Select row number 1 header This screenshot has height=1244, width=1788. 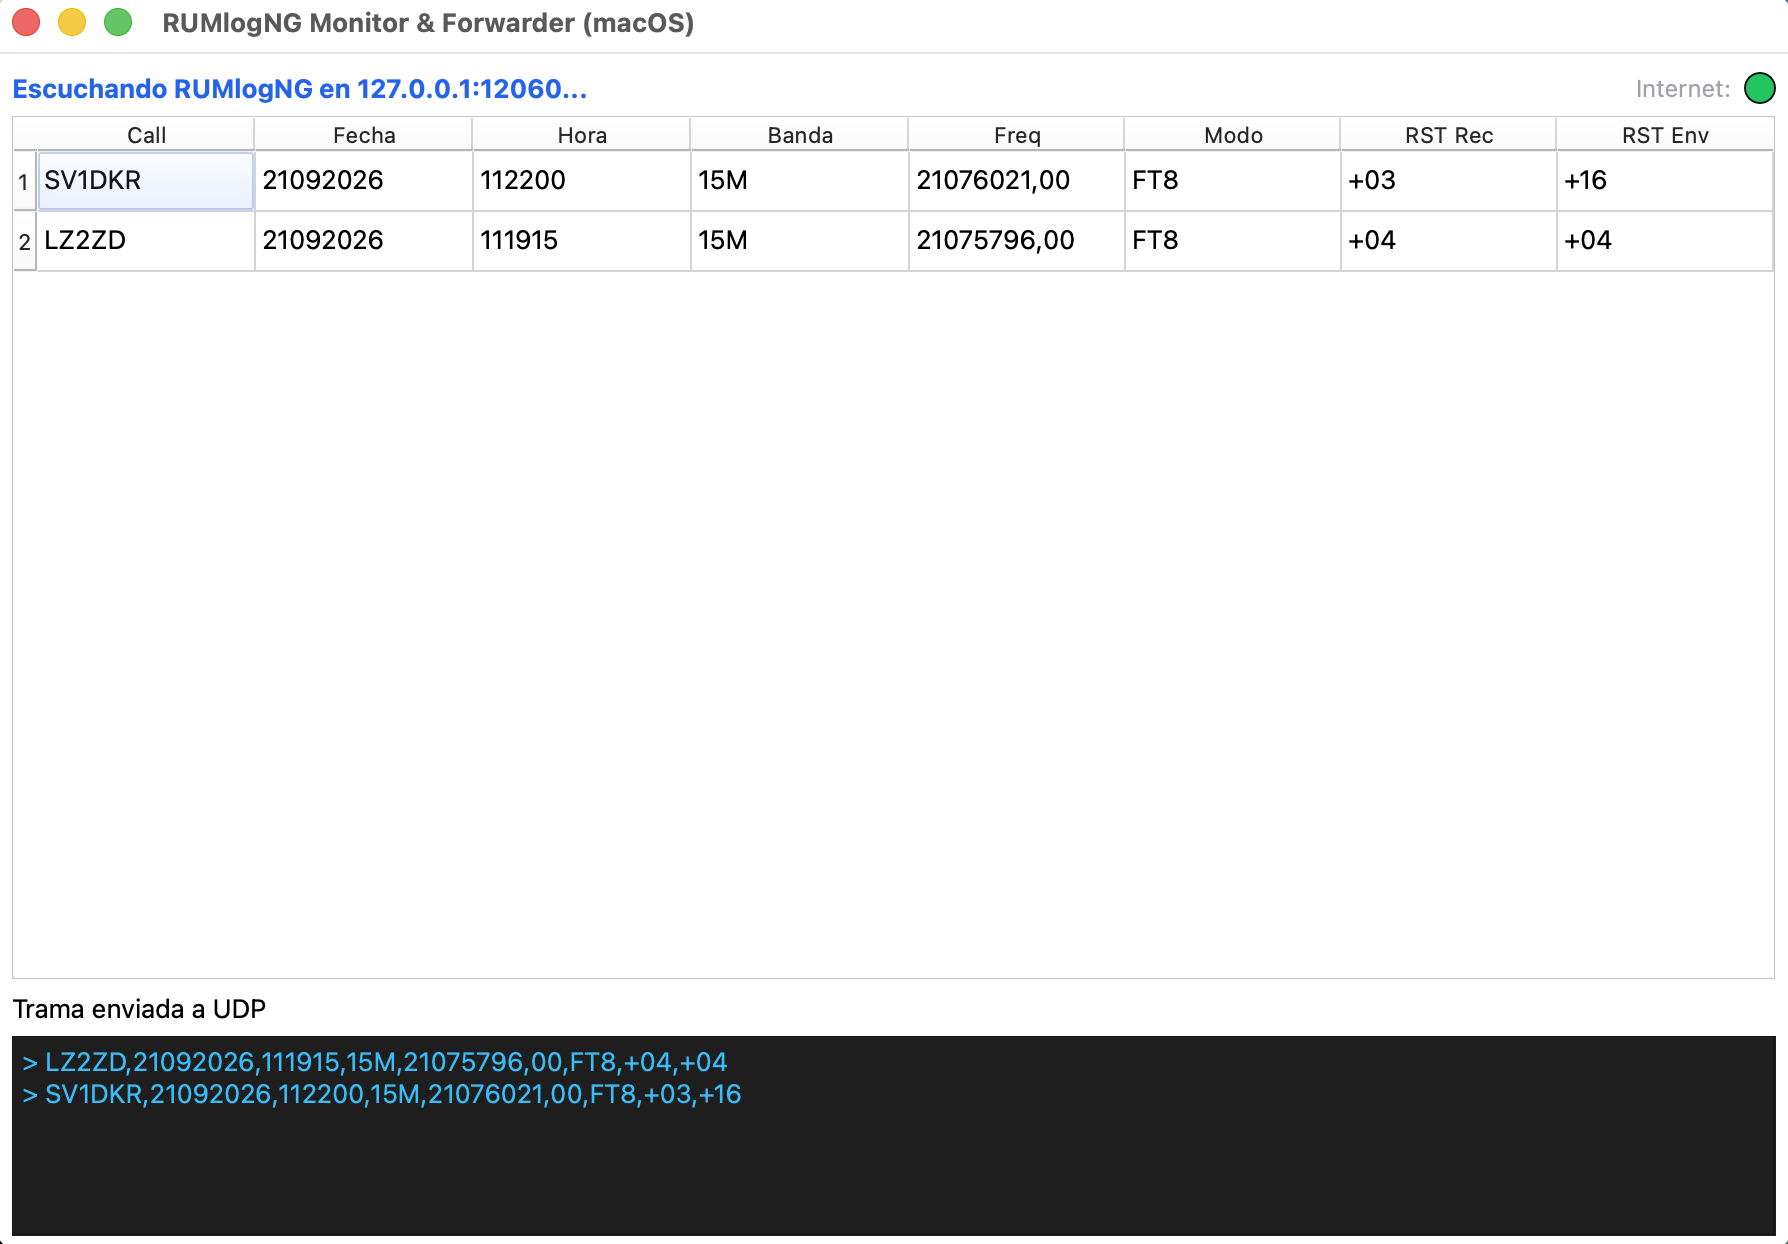pos(24,181)
